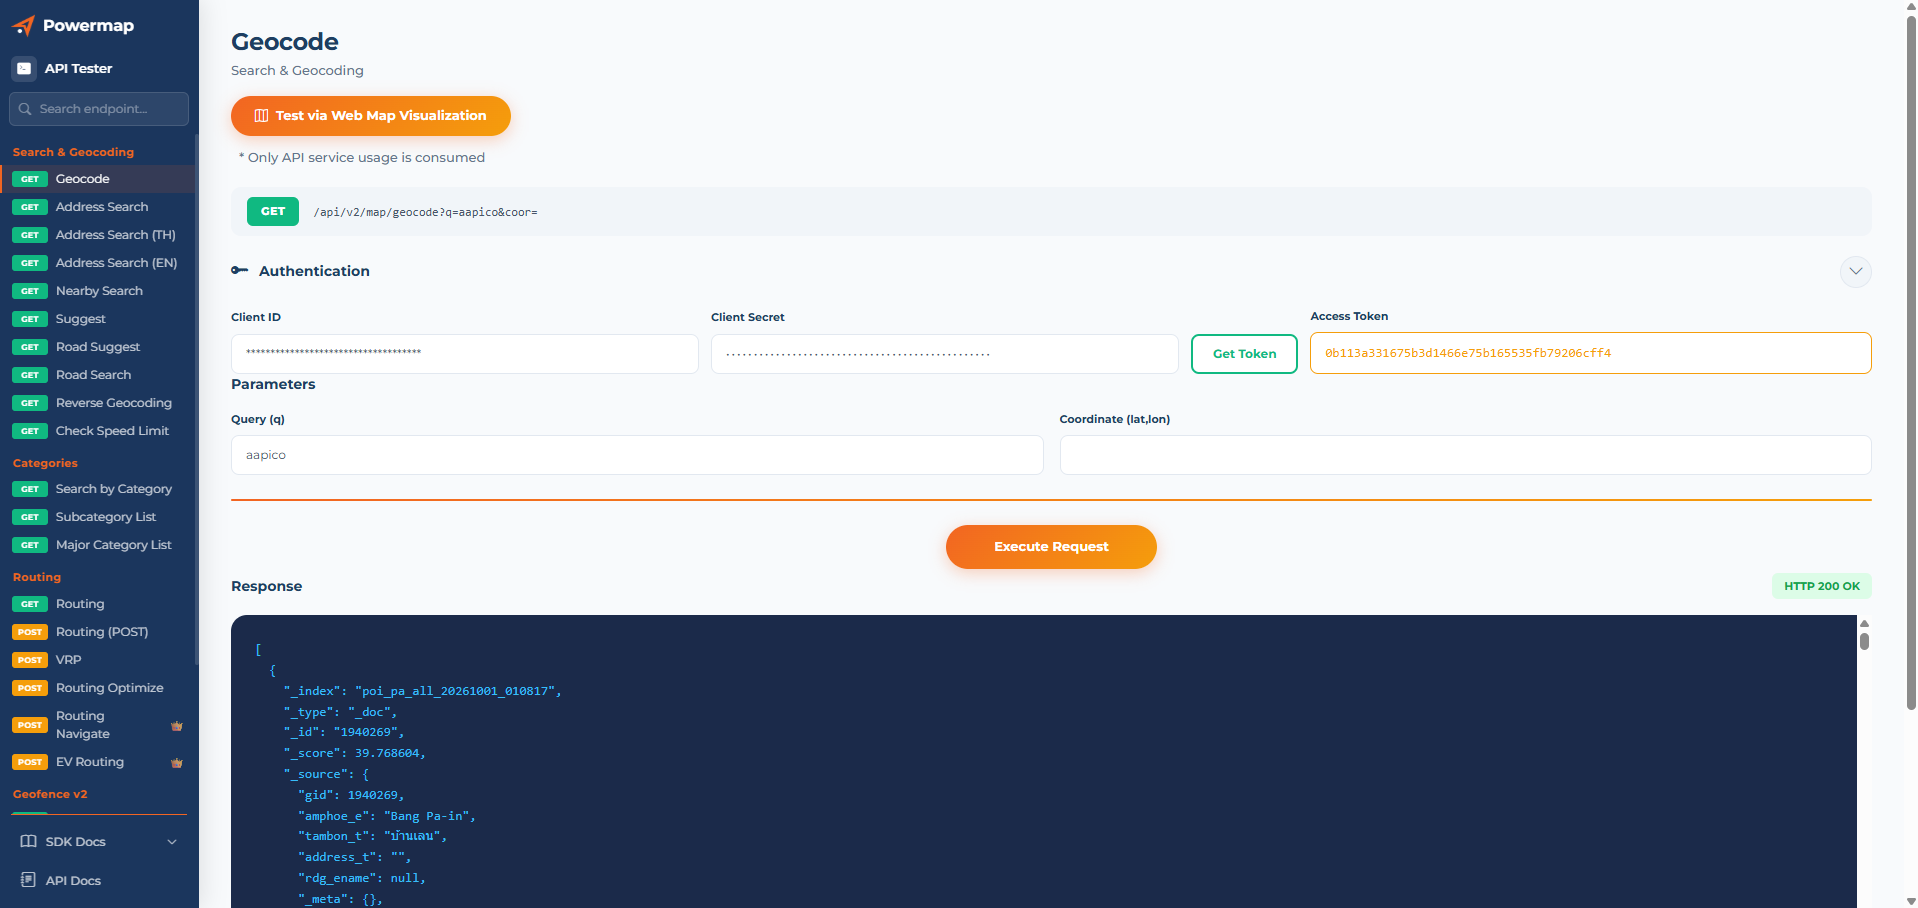
Task: Click the Routing section heading
Action: point(37,577)
